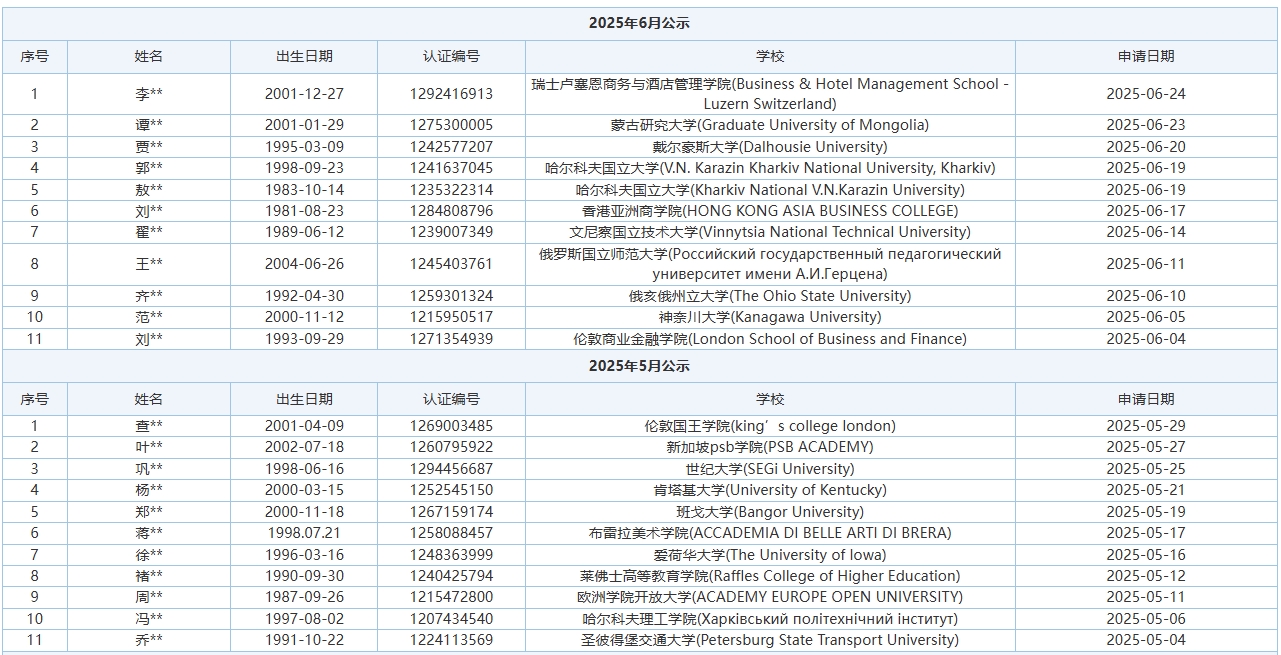This screenshot has height=655, width=1281.
Task: Select certification number 1242577207
Action: [451, 147]
